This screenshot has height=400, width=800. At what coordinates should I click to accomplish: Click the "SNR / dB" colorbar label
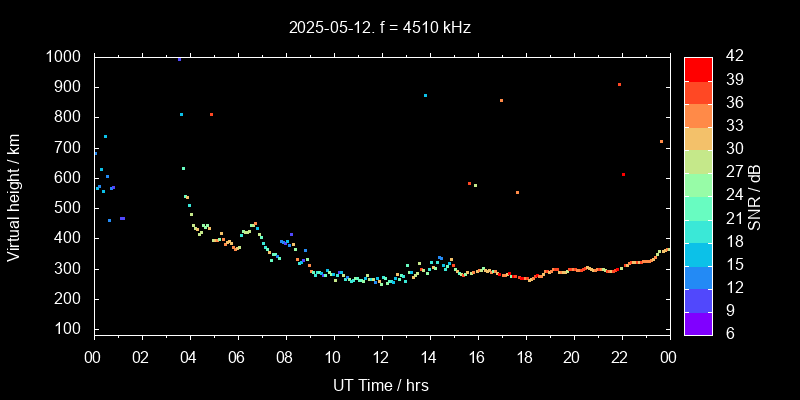[x=755, y=194]
